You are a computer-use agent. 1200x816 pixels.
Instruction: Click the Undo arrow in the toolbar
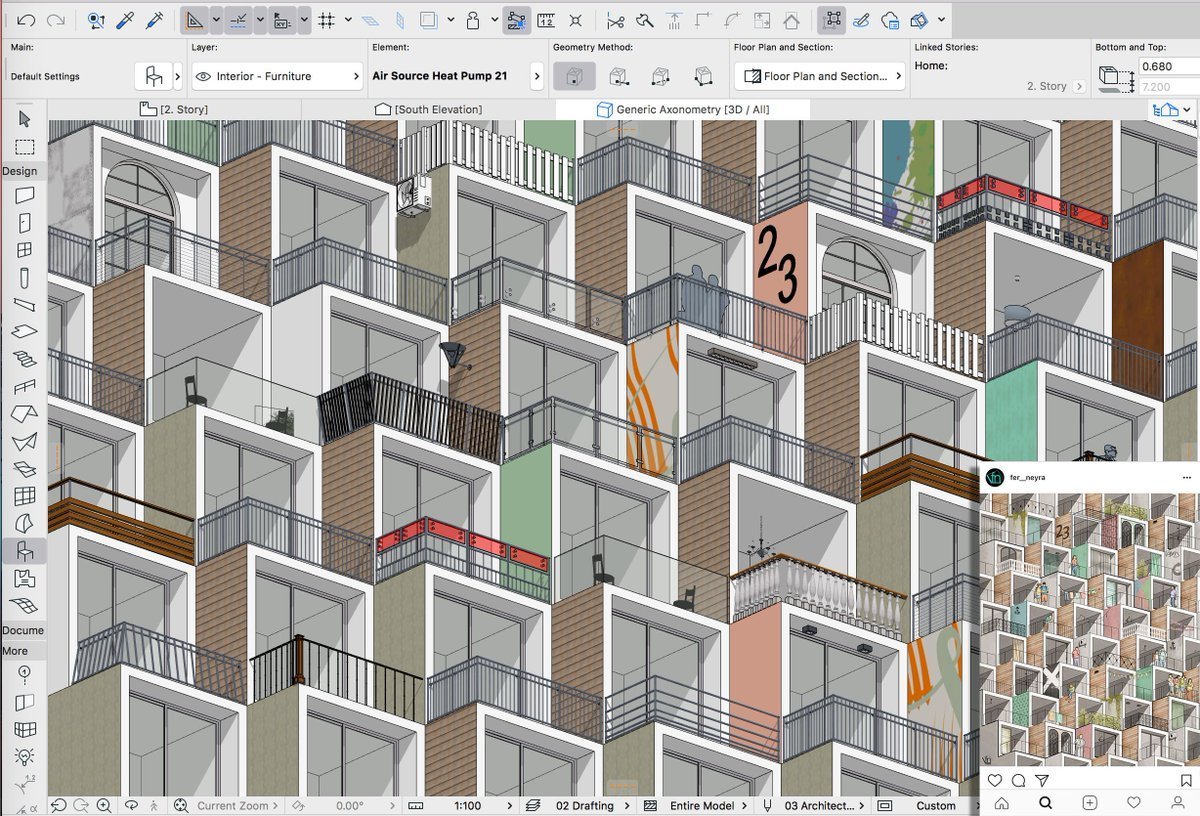pyautogui.click(x=26, y=19)
